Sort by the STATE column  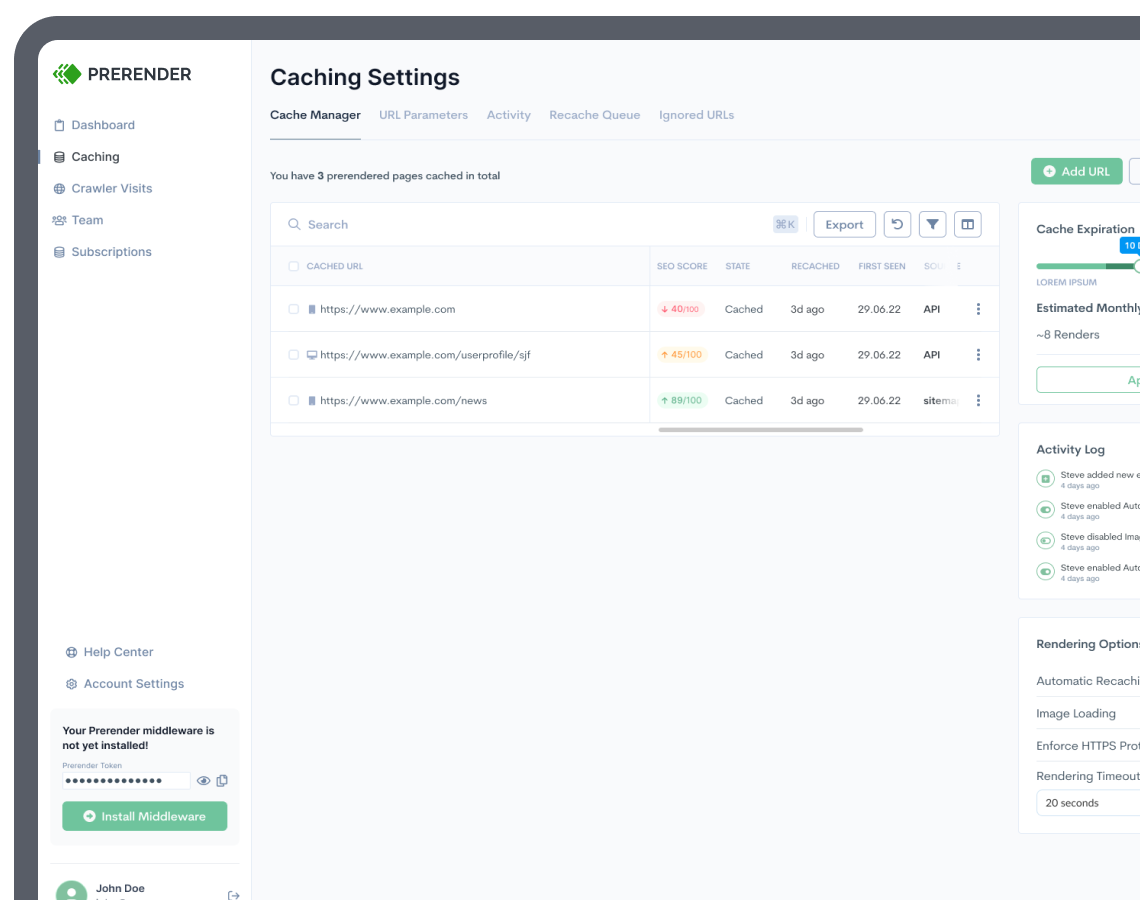point(737,266)
